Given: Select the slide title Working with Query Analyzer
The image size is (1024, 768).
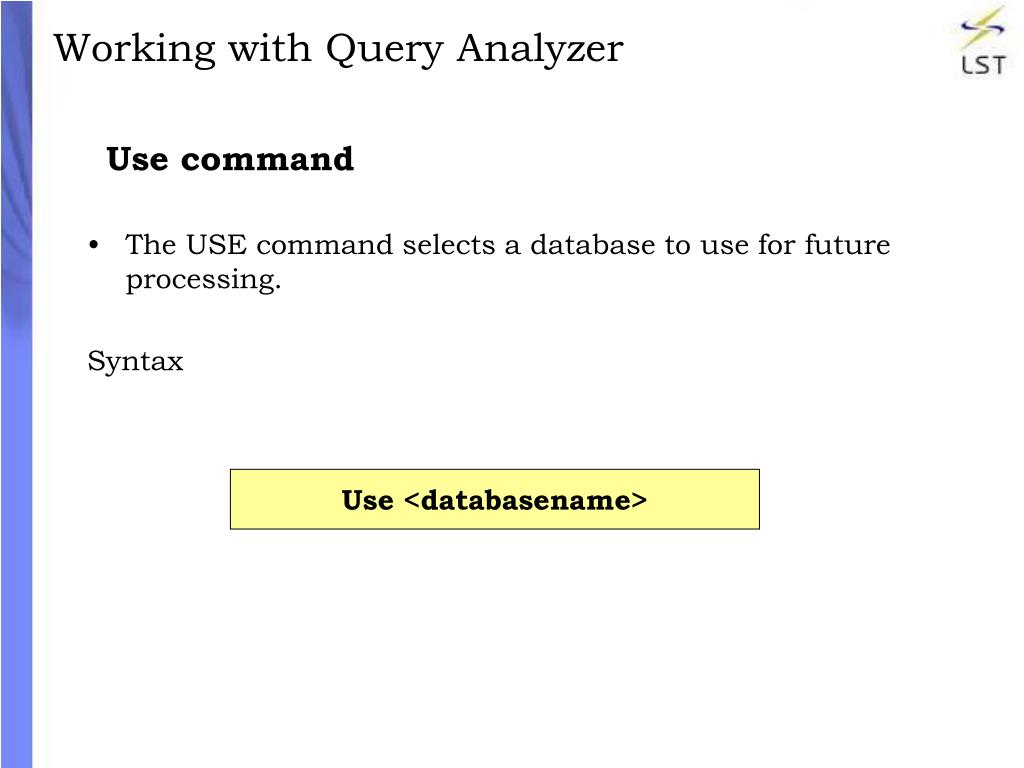Looking at the screenshot, I should coord(338,49).
